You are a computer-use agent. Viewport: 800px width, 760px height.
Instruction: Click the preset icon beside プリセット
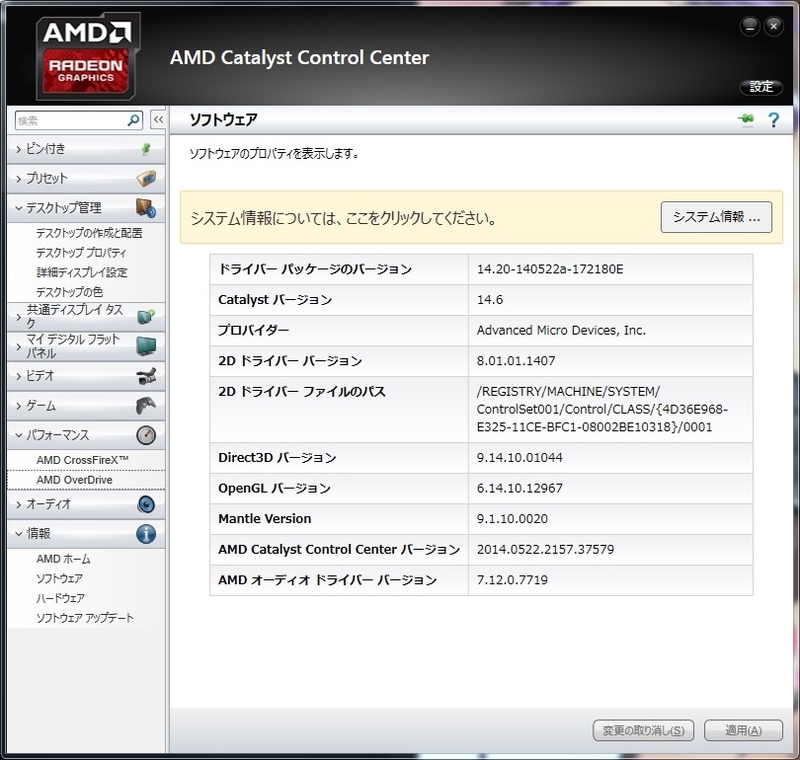coord(146,179)
